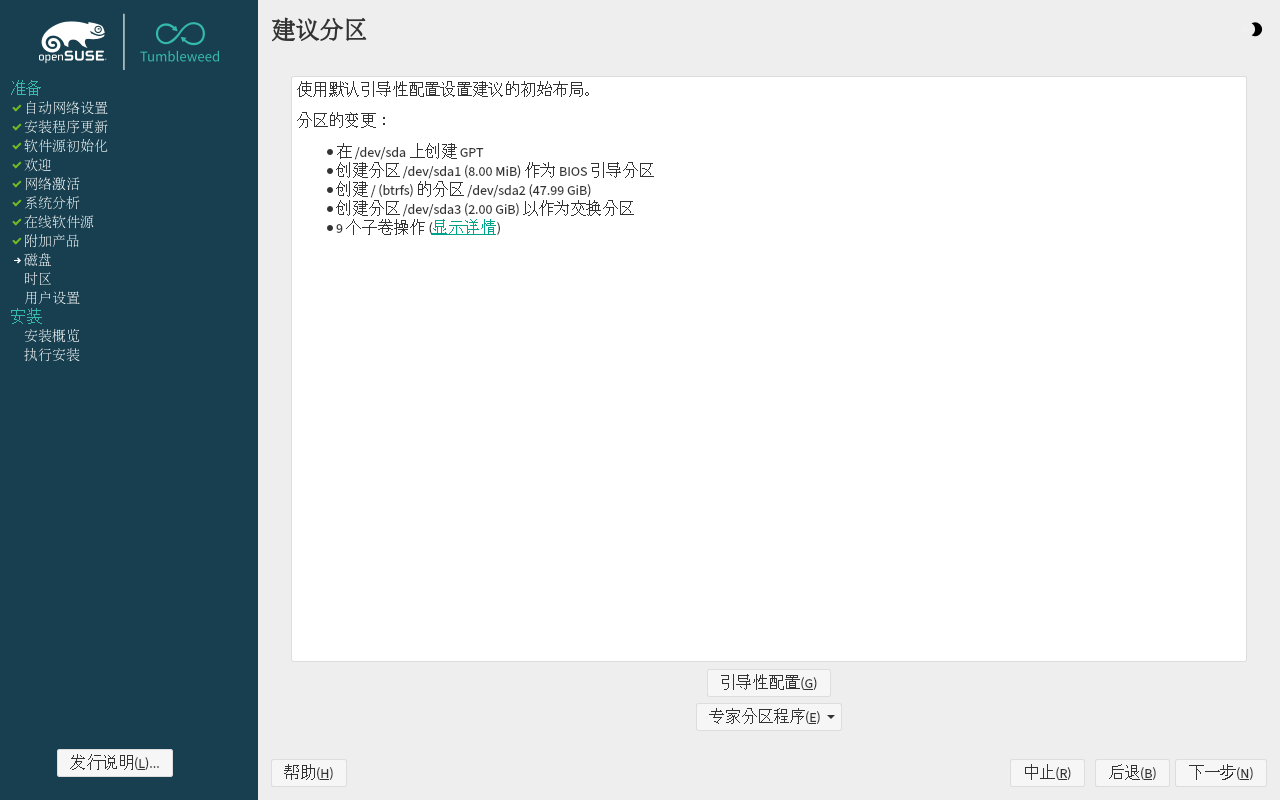This screenshot has height=800, width=1280.
Task: Click the 中止 button
Action: pyautogui.click(x=1047, y=772)
